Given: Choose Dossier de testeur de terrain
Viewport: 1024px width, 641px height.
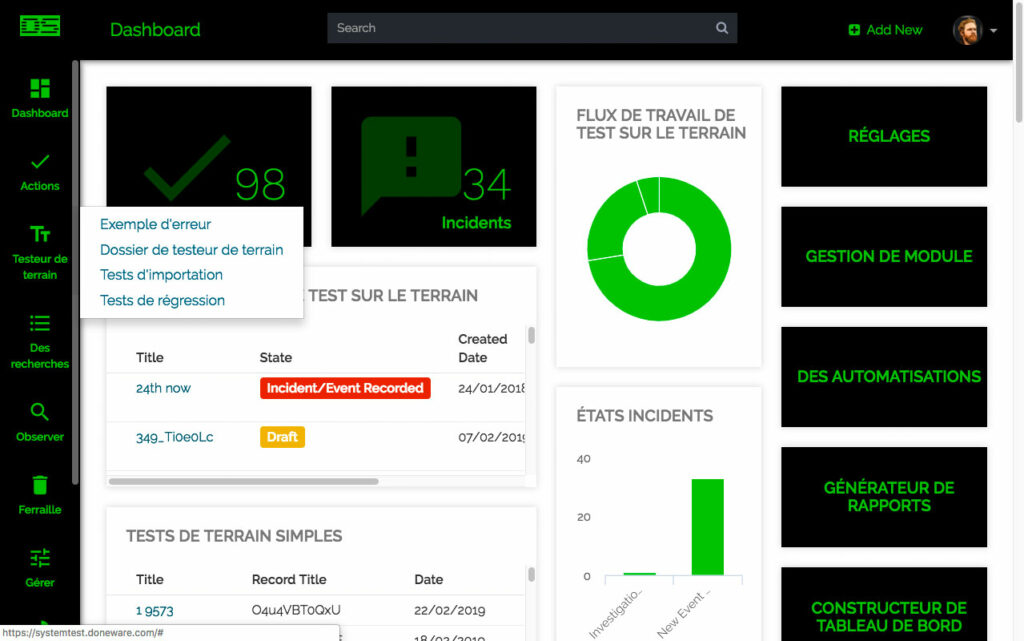Looking at the screenshot, I should click(x=191, y=250).
